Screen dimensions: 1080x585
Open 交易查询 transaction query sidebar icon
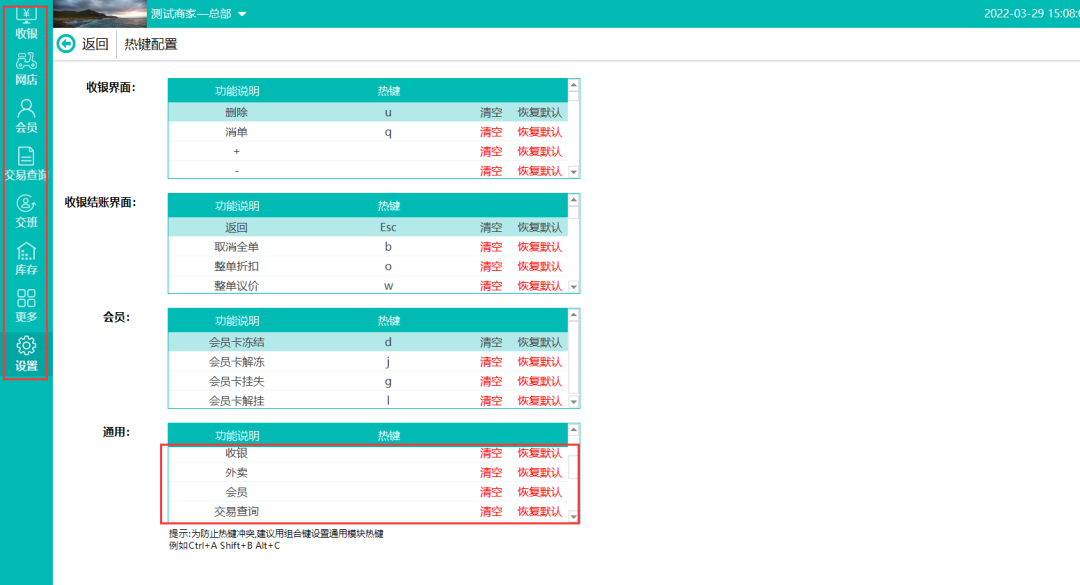(x=26, y=162)
